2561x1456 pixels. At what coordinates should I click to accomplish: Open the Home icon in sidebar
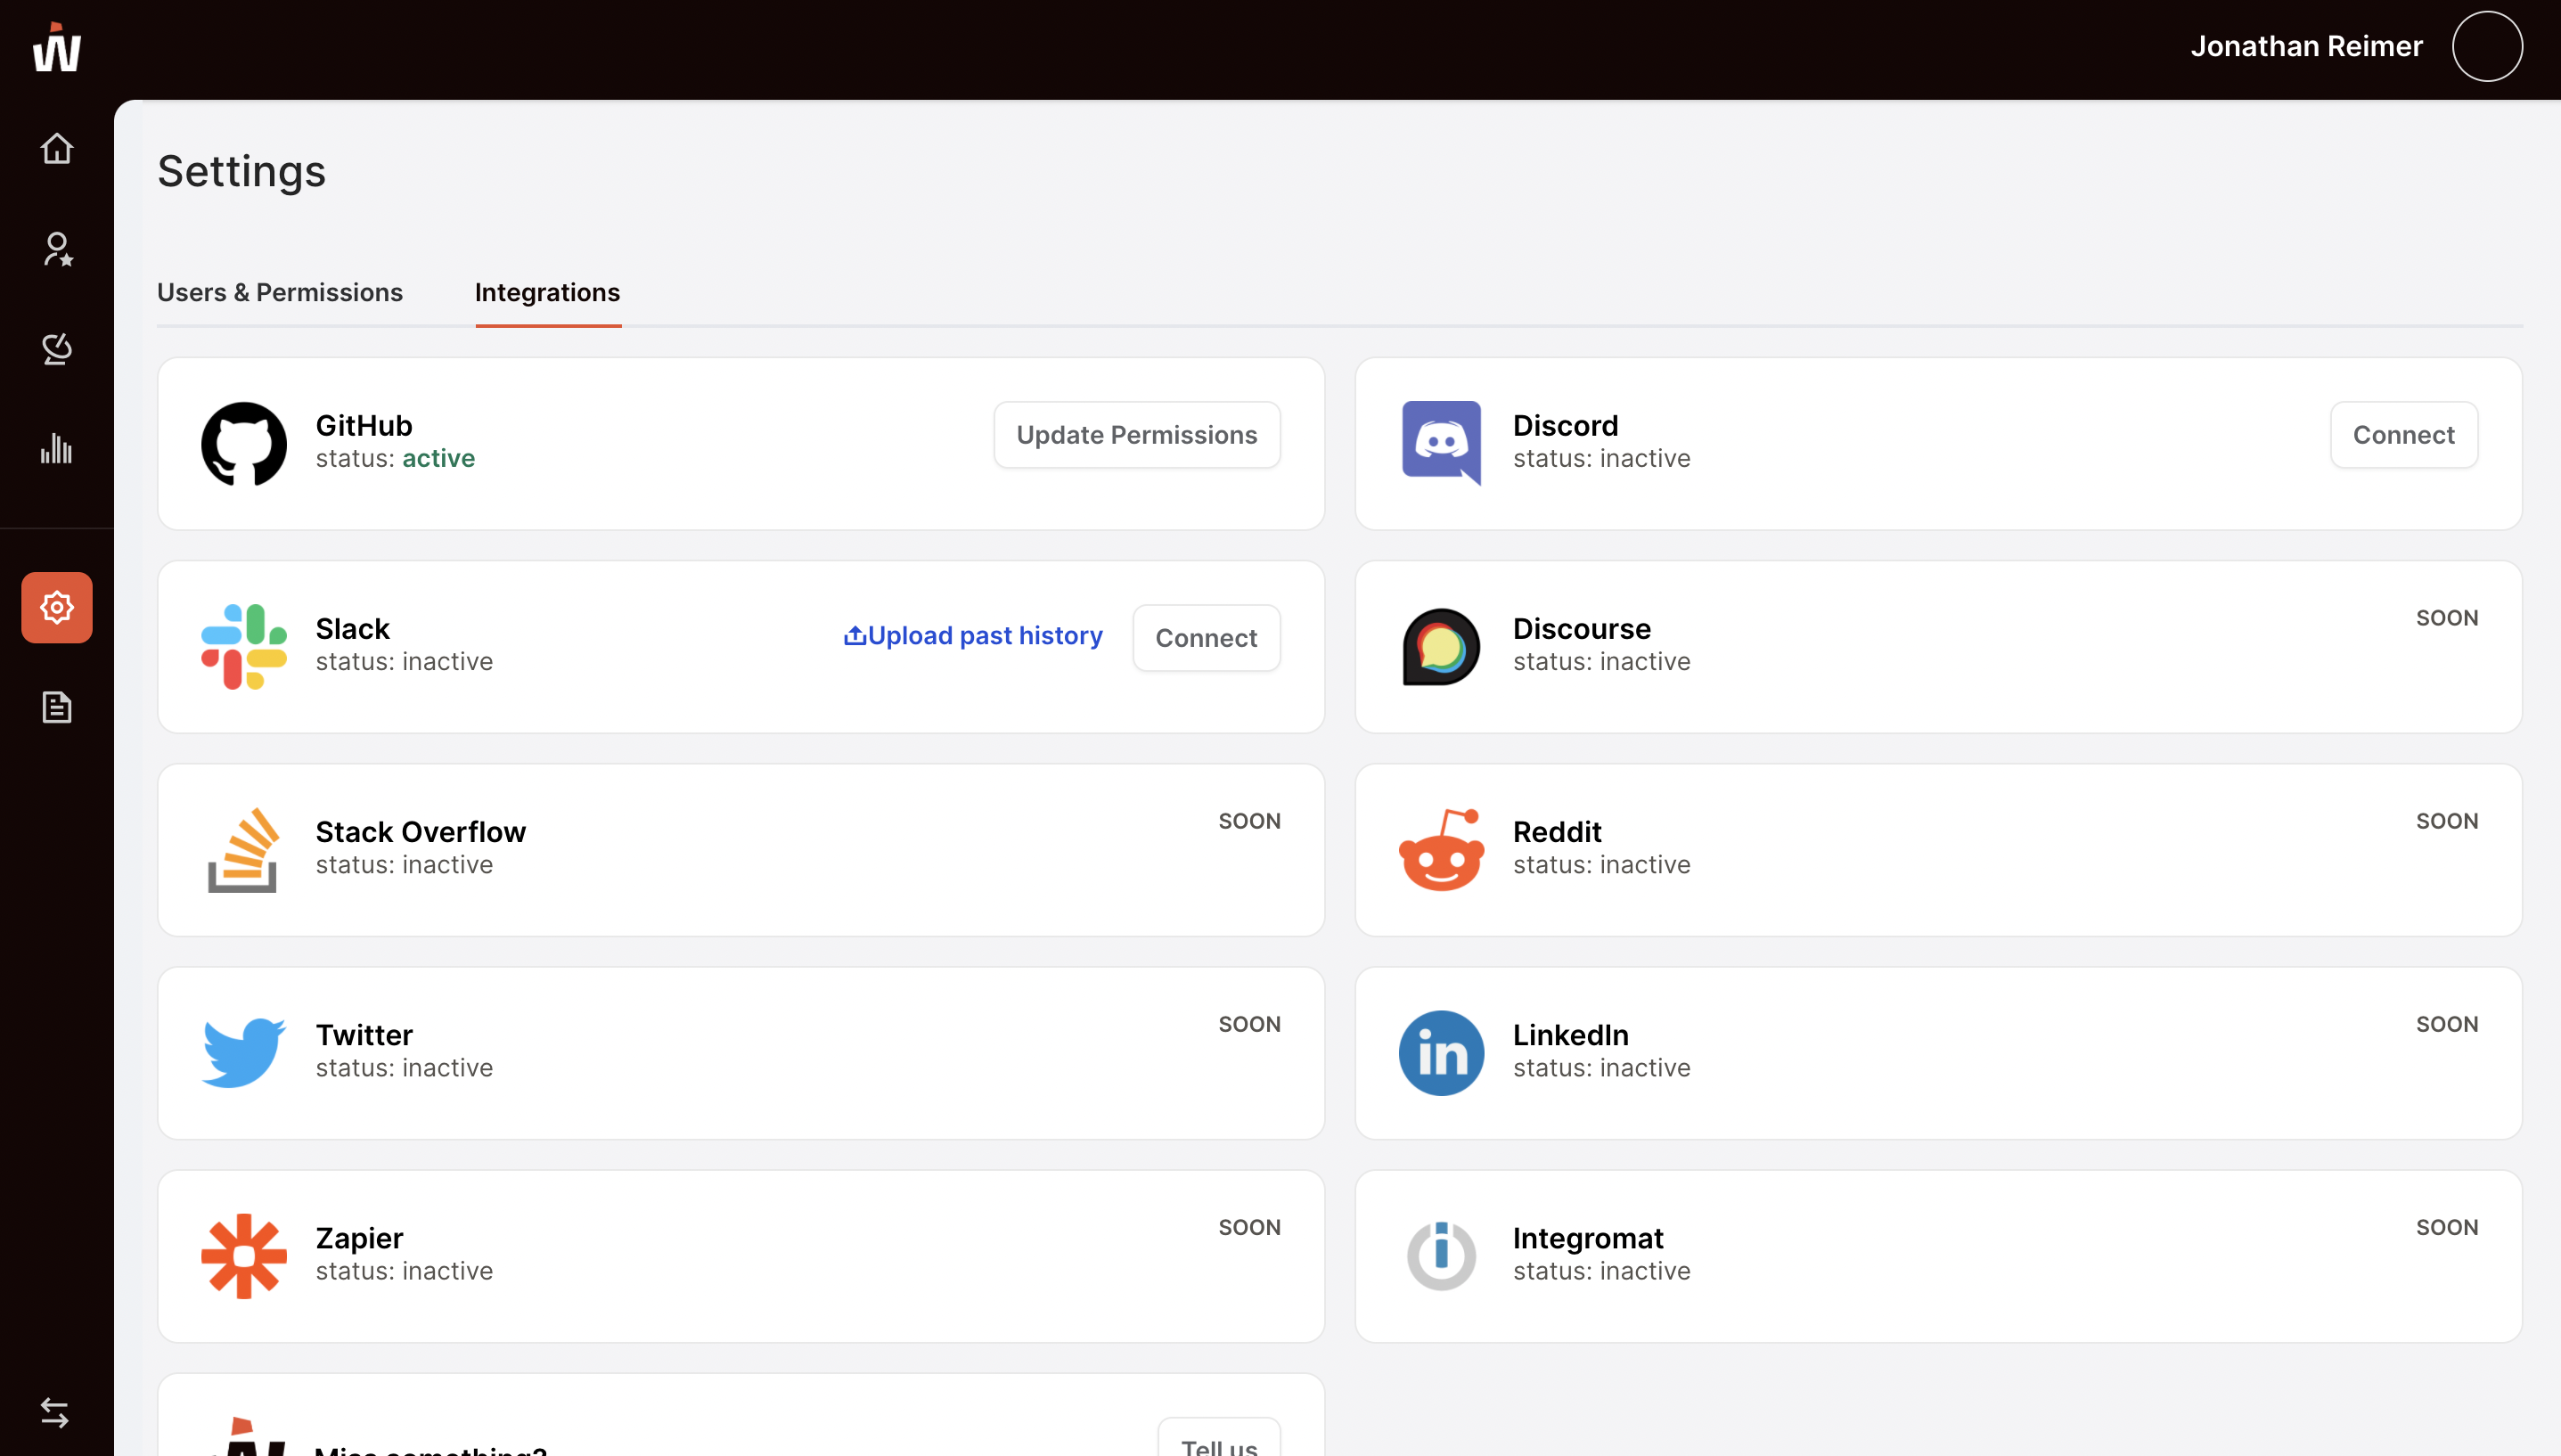coord(57,148)
